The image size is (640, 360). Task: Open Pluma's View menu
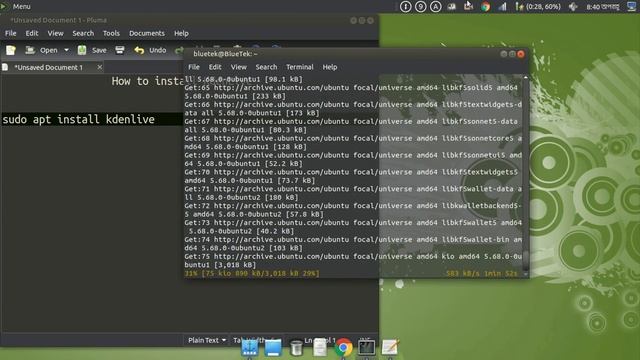pos(56,33)
